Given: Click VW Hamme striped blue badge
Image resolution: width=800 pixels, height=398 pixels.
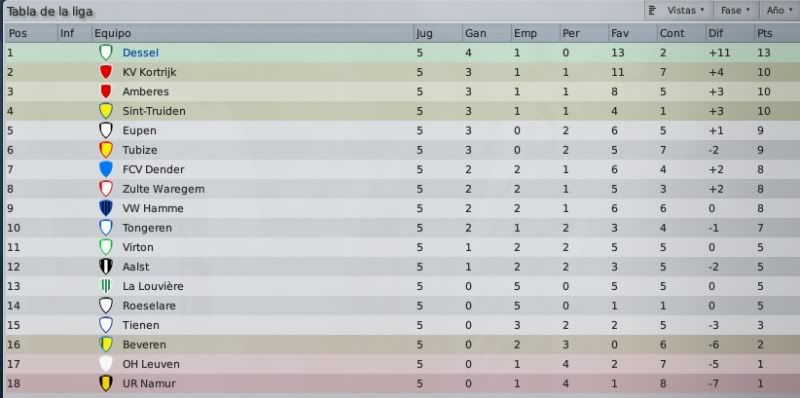Looking at the screenshot, I should click(106, 208).
